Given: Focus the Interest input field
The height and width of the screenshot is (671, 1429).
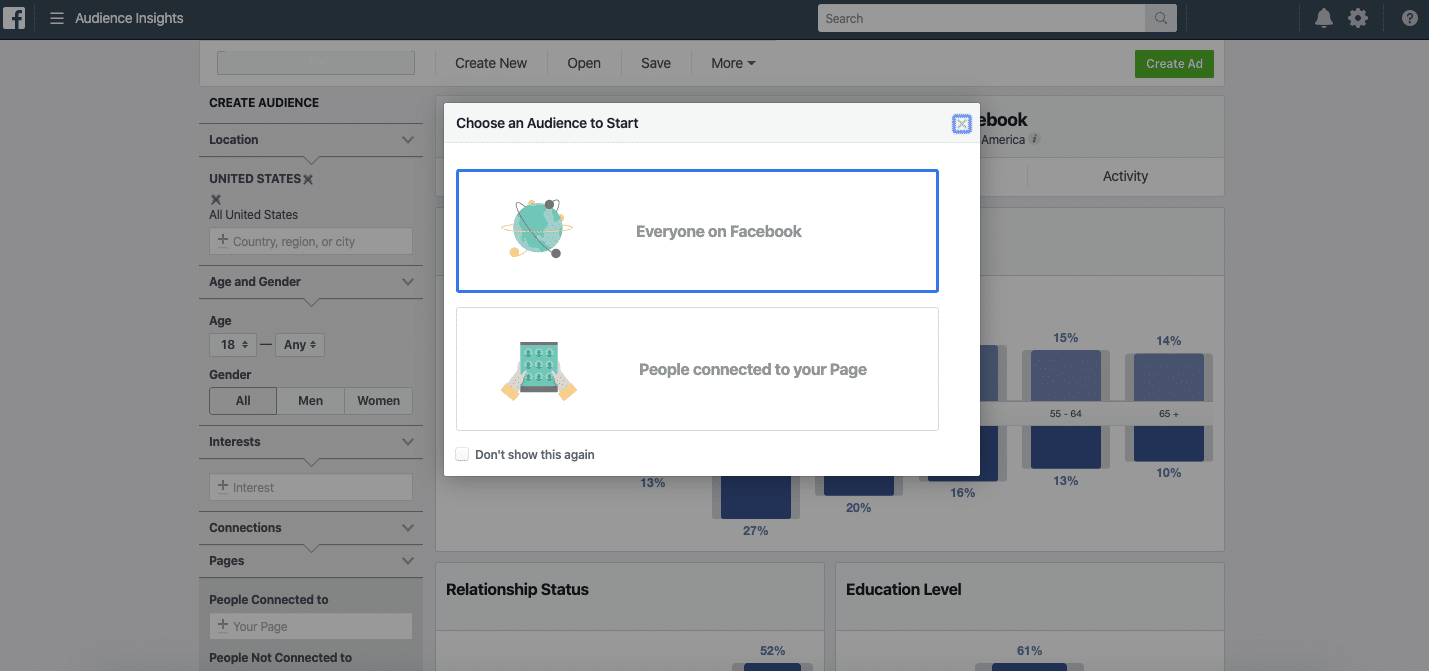Looking at the screenshot, I should coord(311,487).
